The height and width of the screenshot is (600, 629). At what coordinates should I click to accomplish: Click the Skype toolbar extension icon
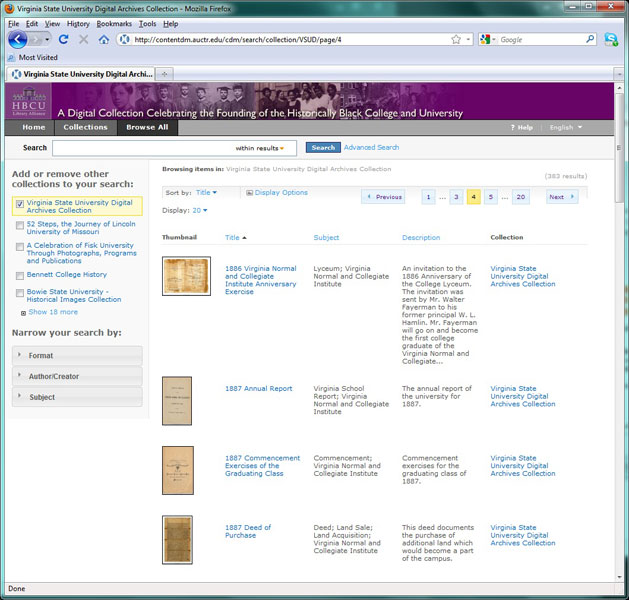pos(611,39)
